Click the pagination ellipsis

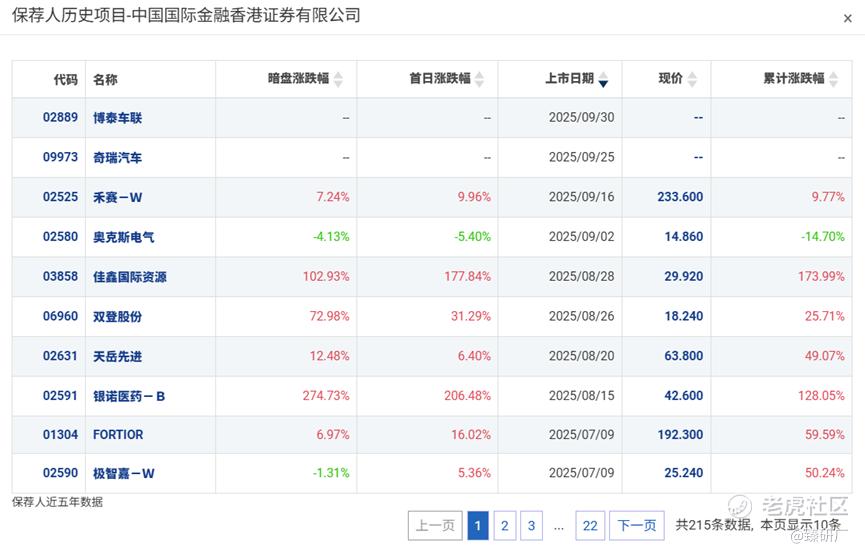coord(559,527)
